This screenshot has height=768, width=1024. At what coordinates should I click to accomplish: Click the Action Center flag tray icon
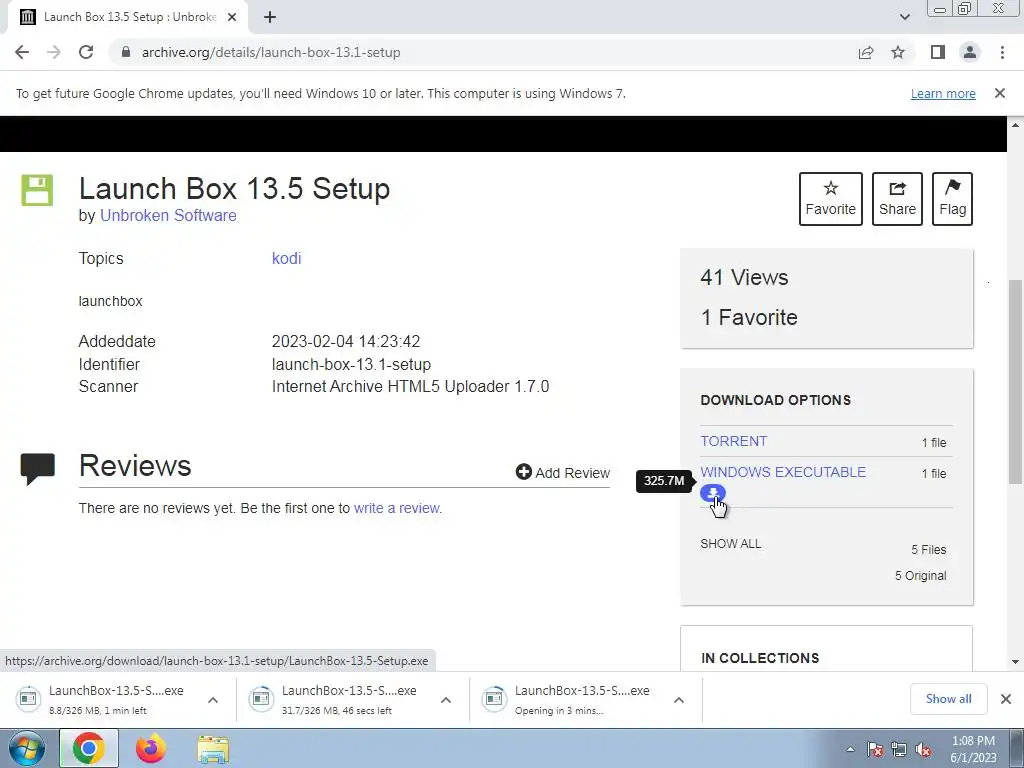click(875, 749)
